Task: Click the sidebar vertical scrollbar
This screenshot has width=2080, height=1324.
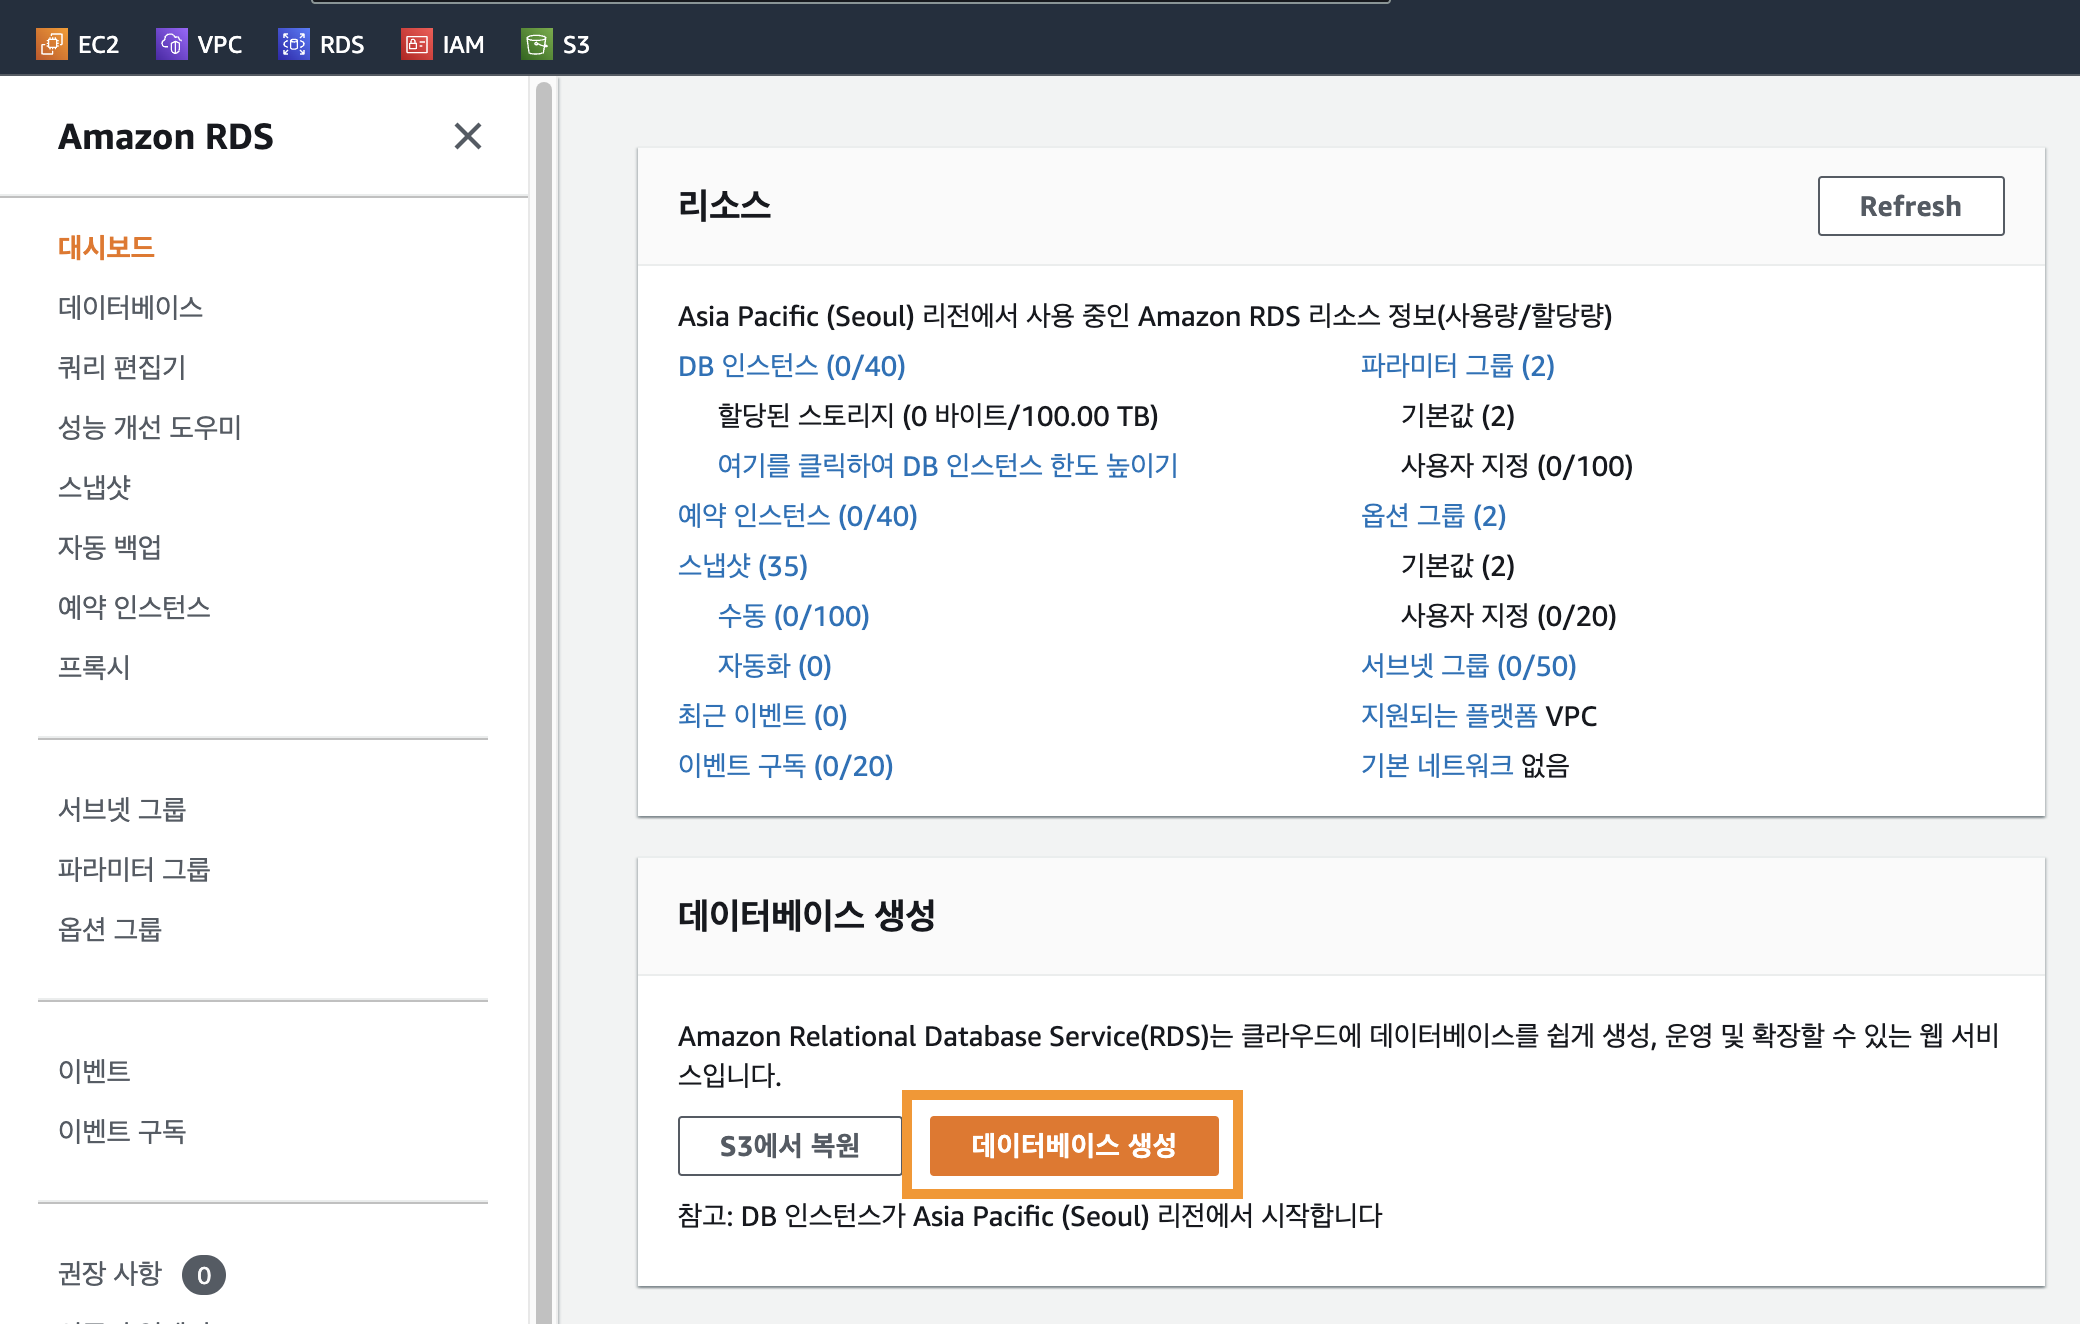Action: click(544, 700)
